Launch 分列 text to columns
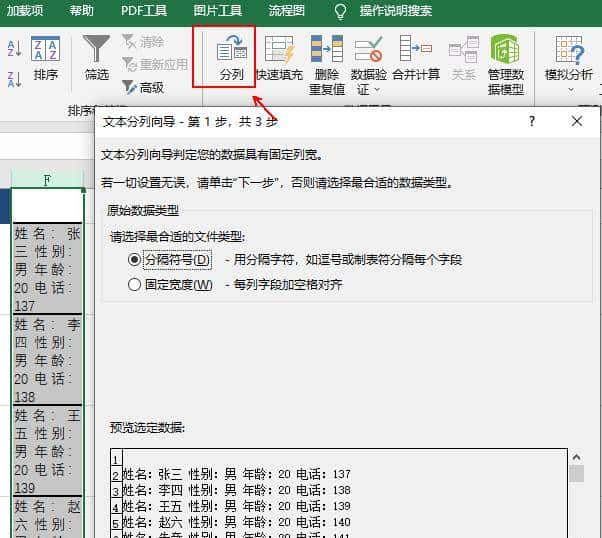The width and height of the screenshot is (602, 538). click(x=232, y=58)
